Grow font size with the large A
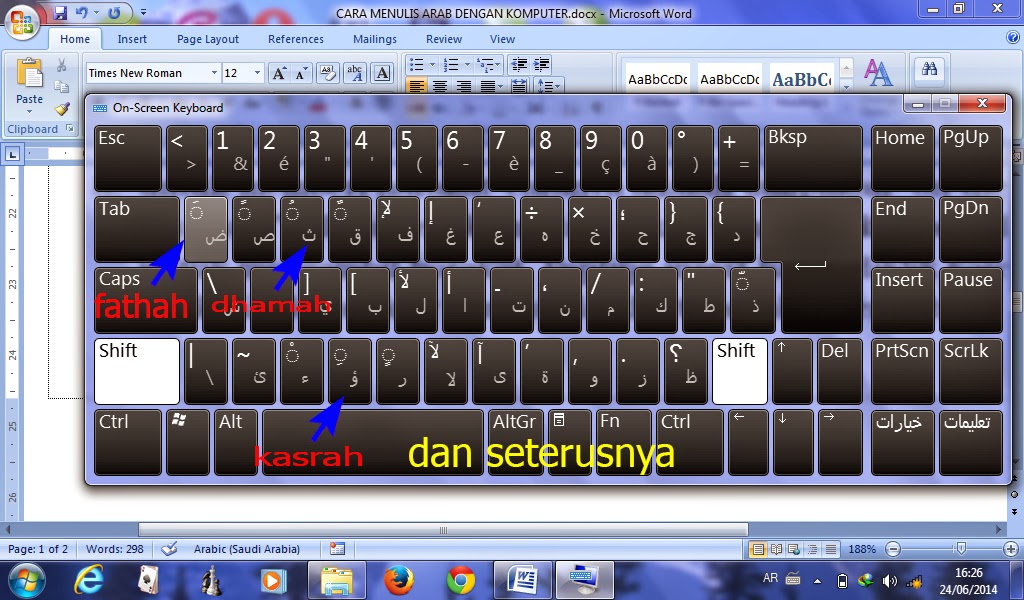The height and width of the screenshot is (600, 1024). [279, 73]
